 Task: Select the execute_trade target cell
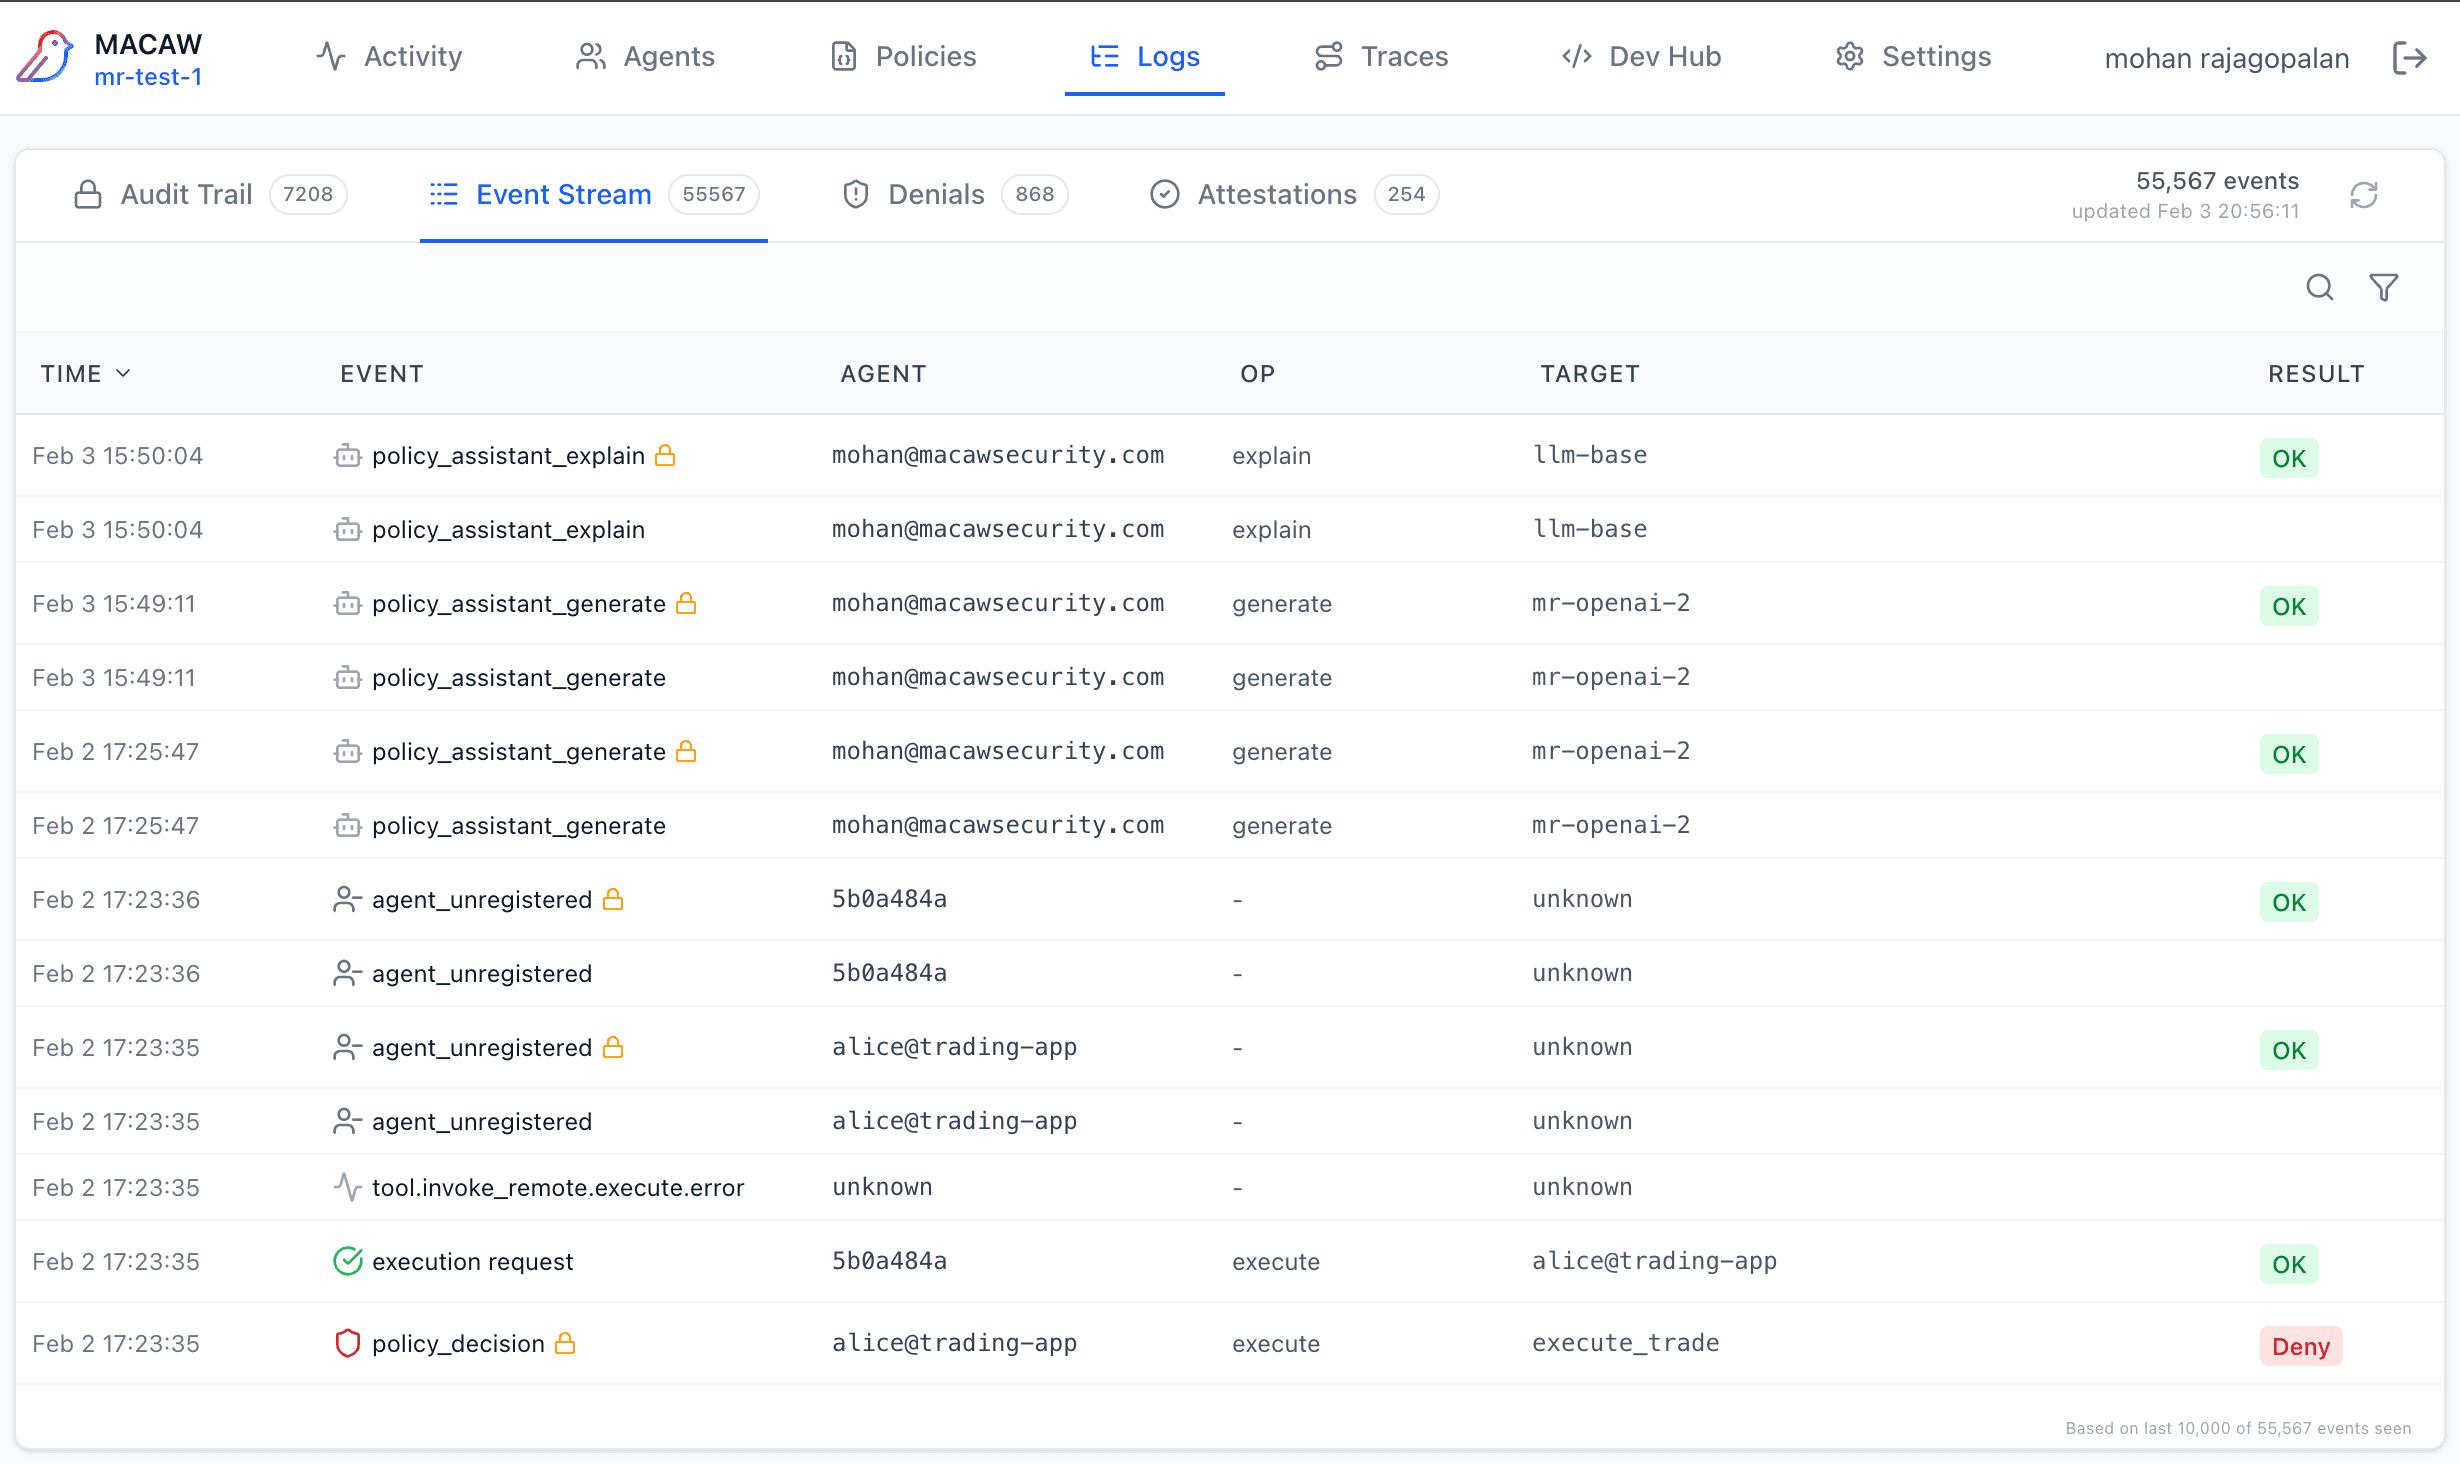click(1625, 1343)
